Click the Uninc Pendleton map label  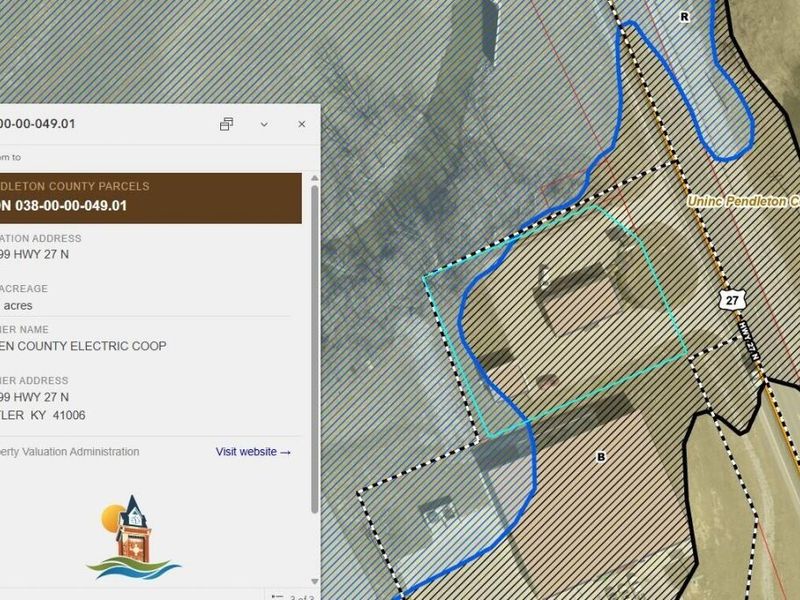coord(743,202)
